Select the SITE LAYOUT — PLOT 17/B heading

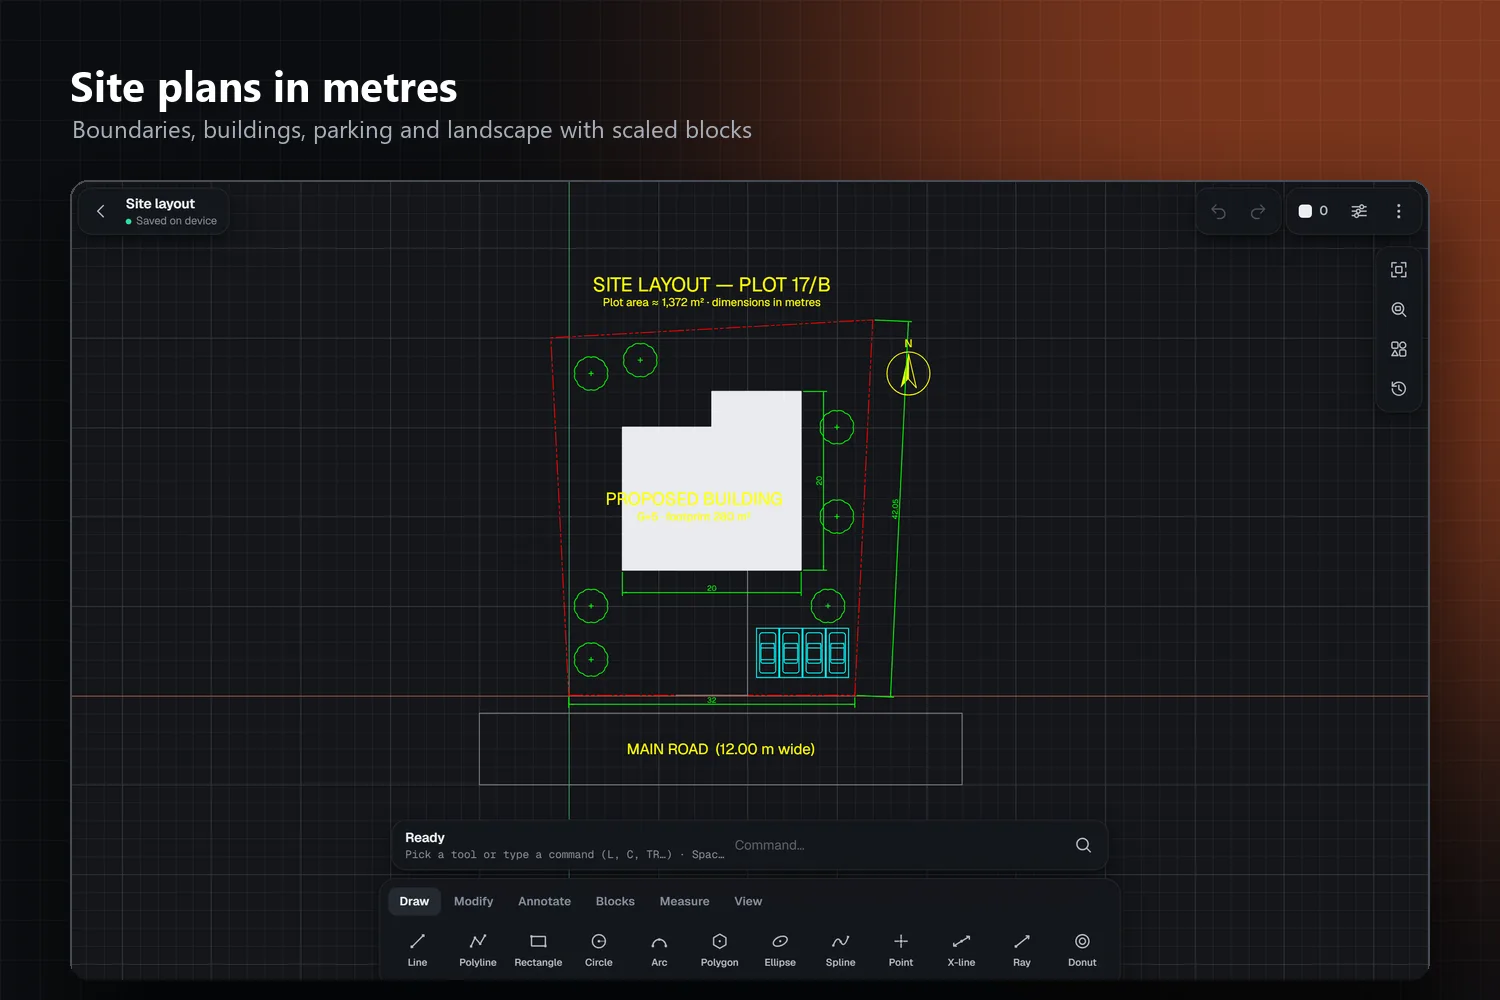click(x=712, y=284)
